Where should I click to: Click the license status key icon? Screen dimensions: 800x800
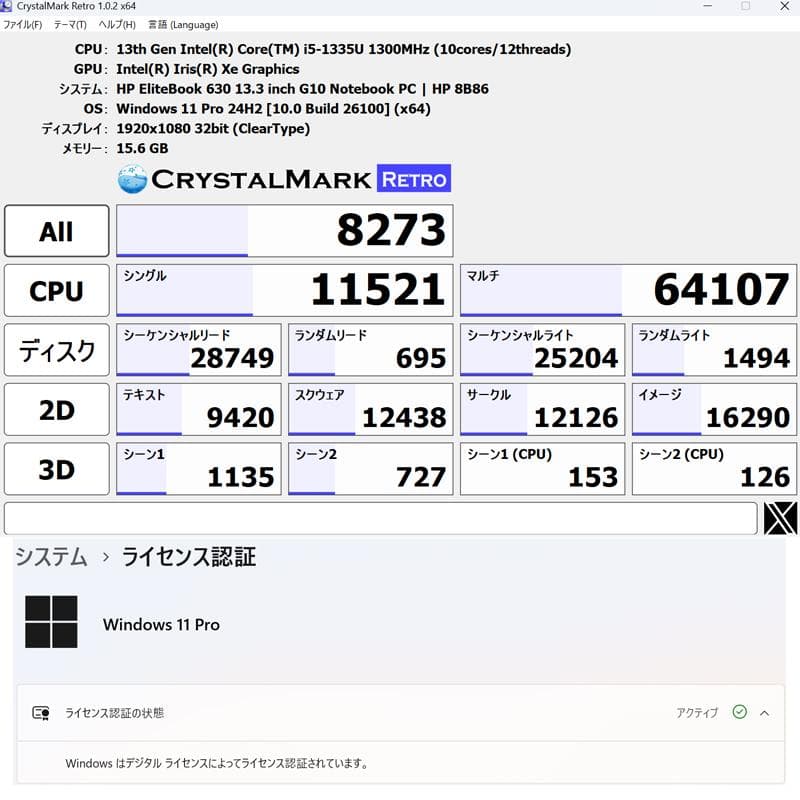click(x=42, y=713)
